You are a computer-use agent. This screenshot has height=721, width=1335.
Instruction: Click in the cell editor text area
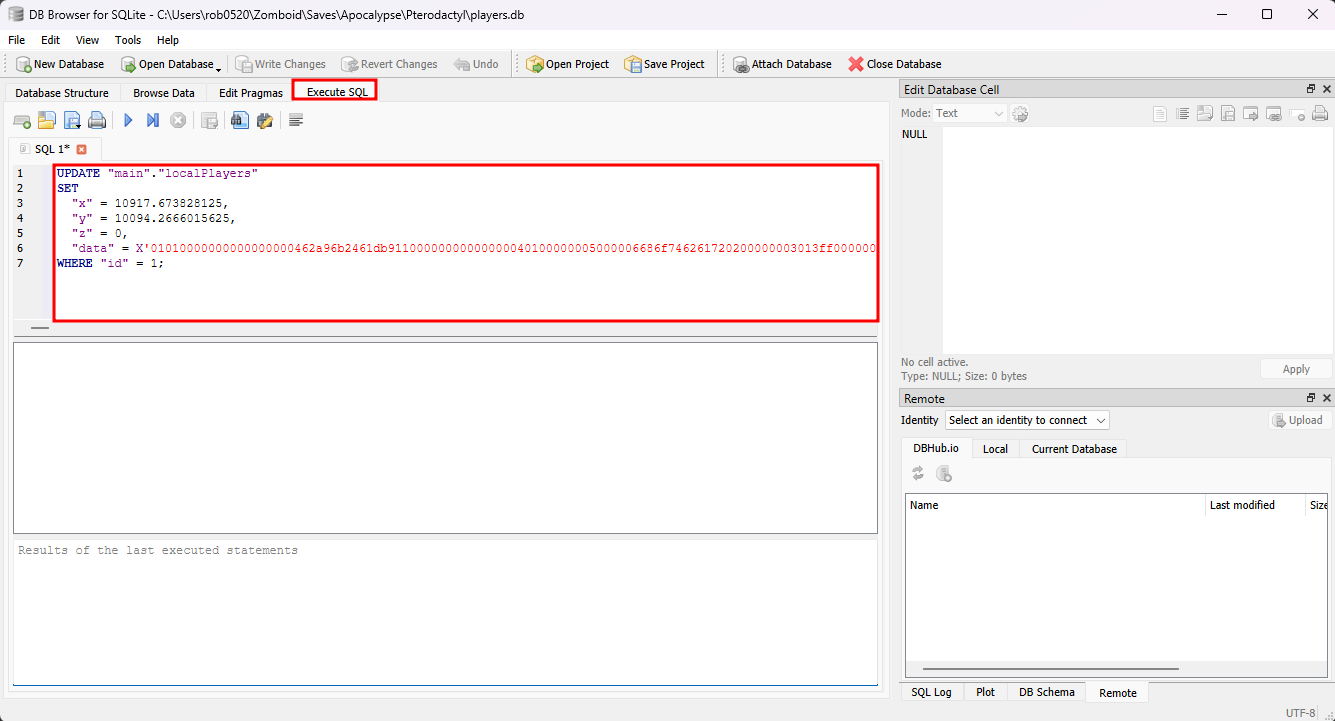(1138, 240)
